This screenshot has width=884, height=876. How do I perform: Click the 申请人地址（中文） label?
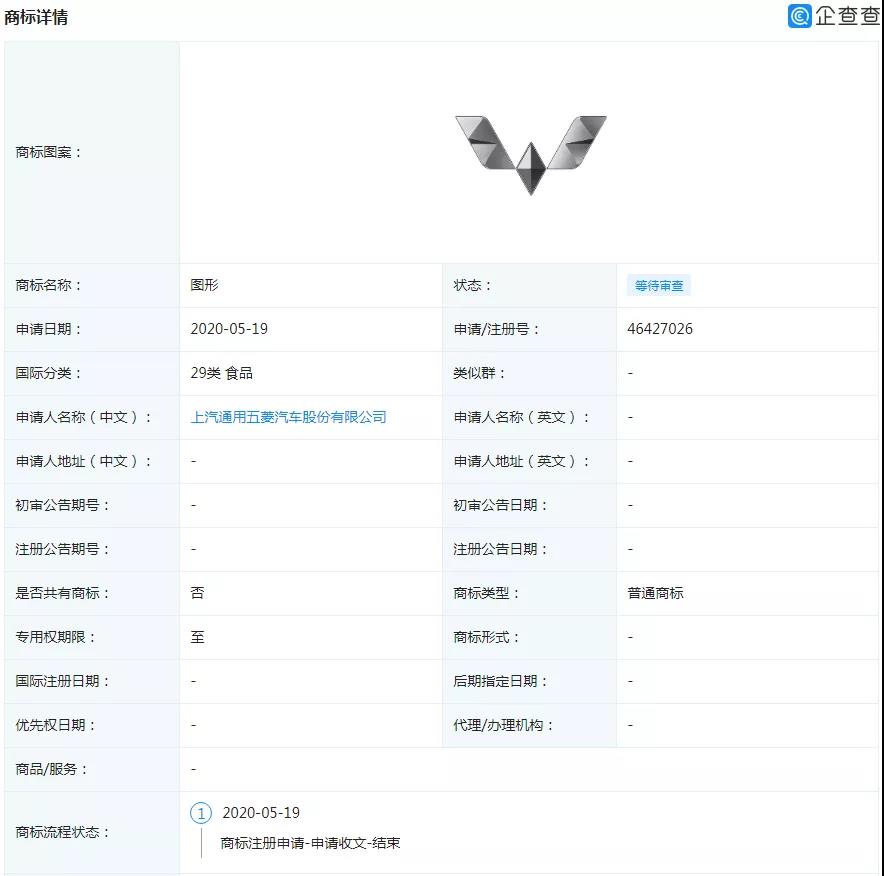pyautogui.click(x=83, y=461)
